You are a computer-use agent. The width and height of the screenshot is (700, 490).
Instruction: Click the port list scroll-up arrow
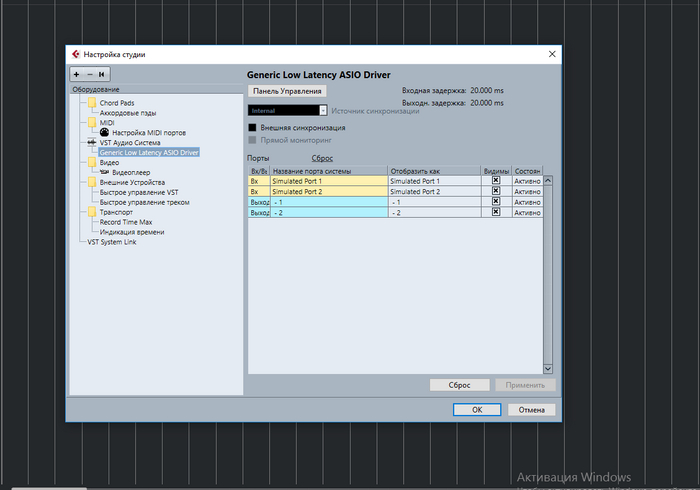[x=548, y=180]
